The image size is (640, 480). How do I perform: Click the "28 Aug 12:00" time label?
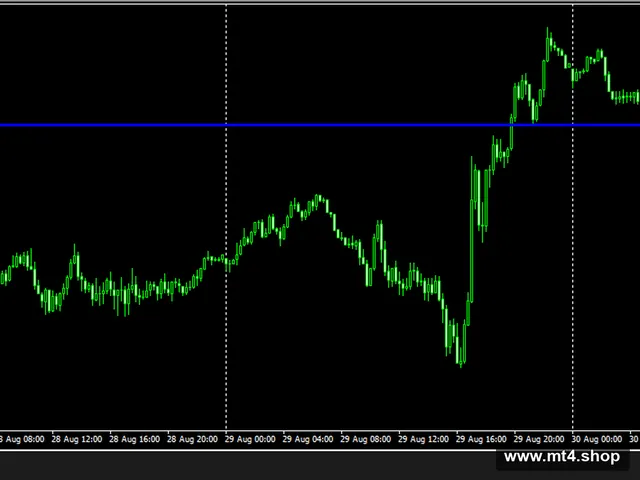point(77,439)
